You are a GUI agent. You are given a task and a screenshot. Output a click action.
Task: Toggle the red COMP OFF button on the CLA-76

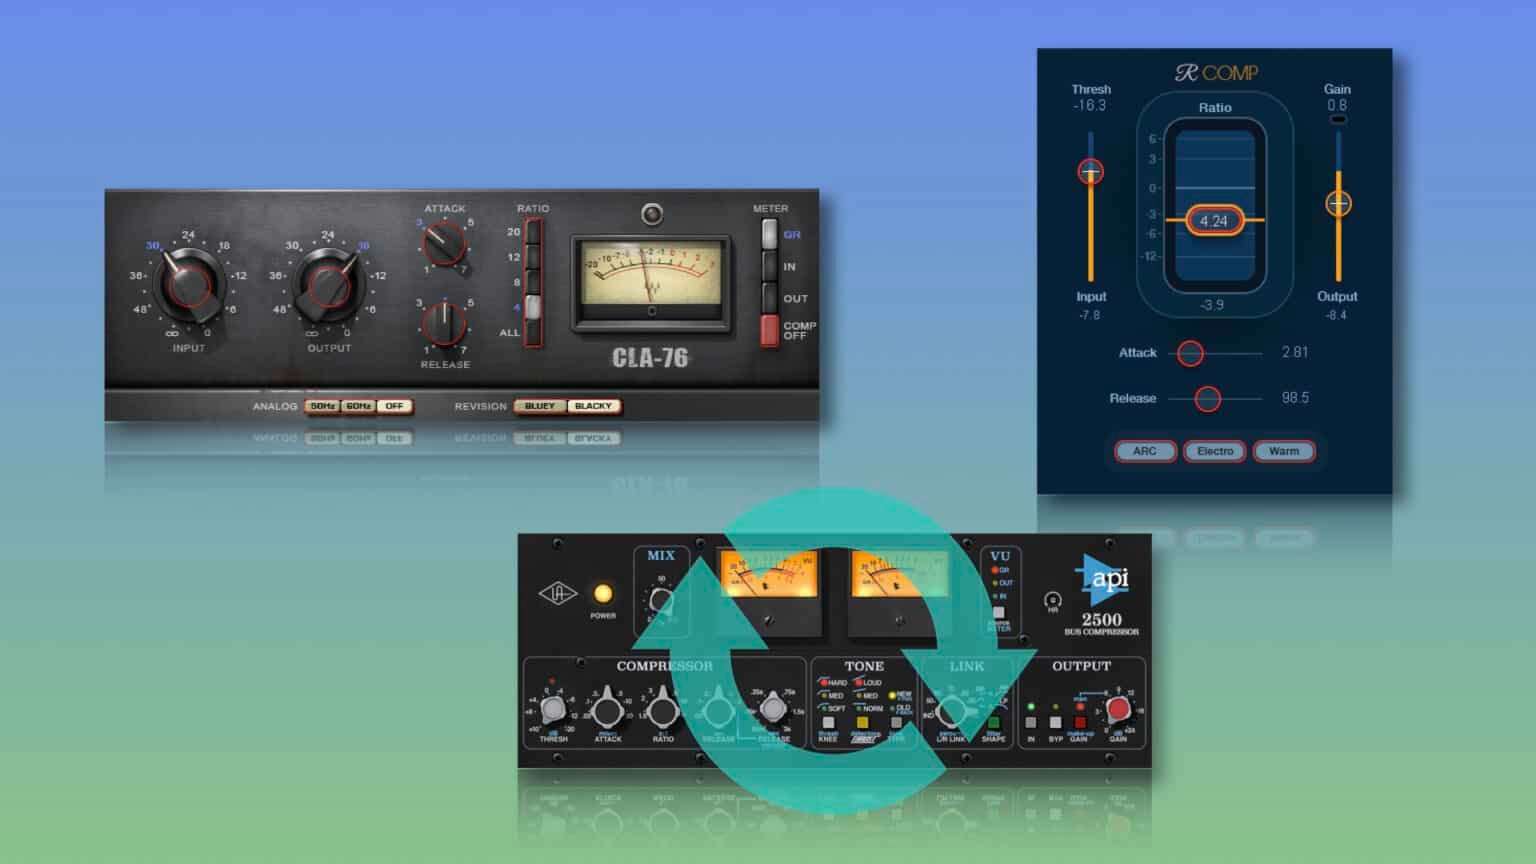(769, 329)
